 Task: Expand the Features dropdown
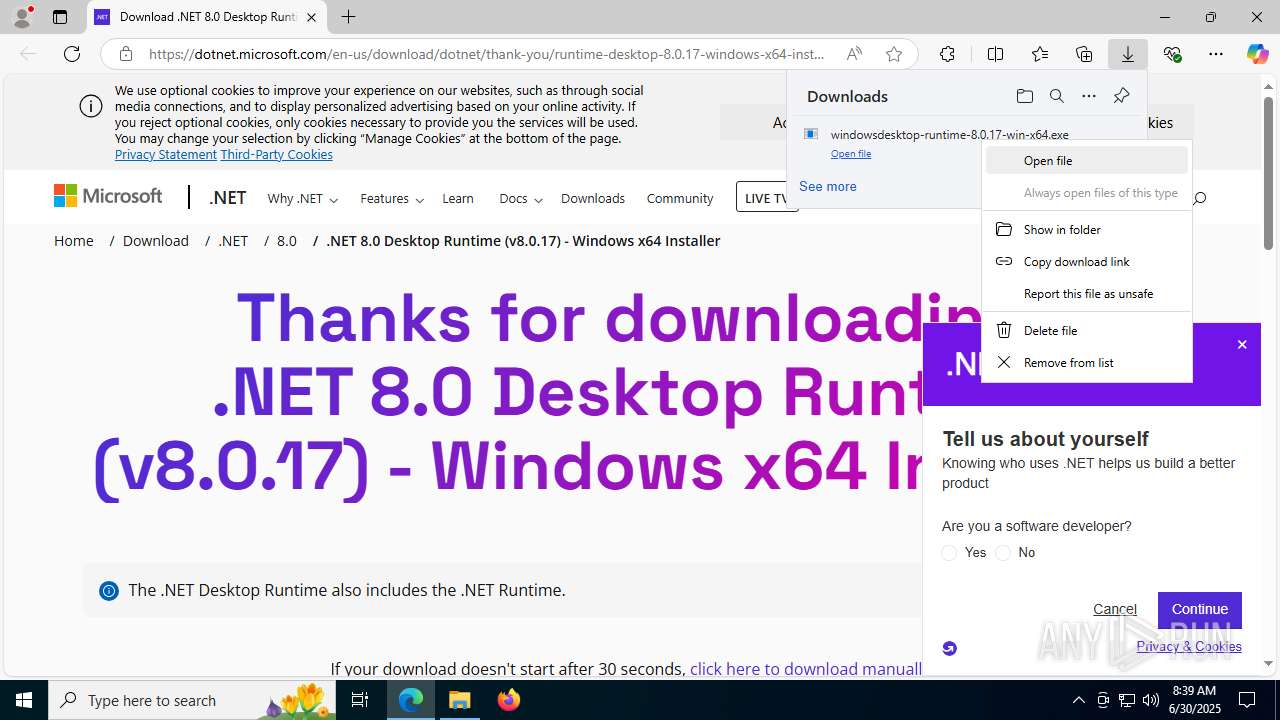pyautogui.click(x=392, y=198)
